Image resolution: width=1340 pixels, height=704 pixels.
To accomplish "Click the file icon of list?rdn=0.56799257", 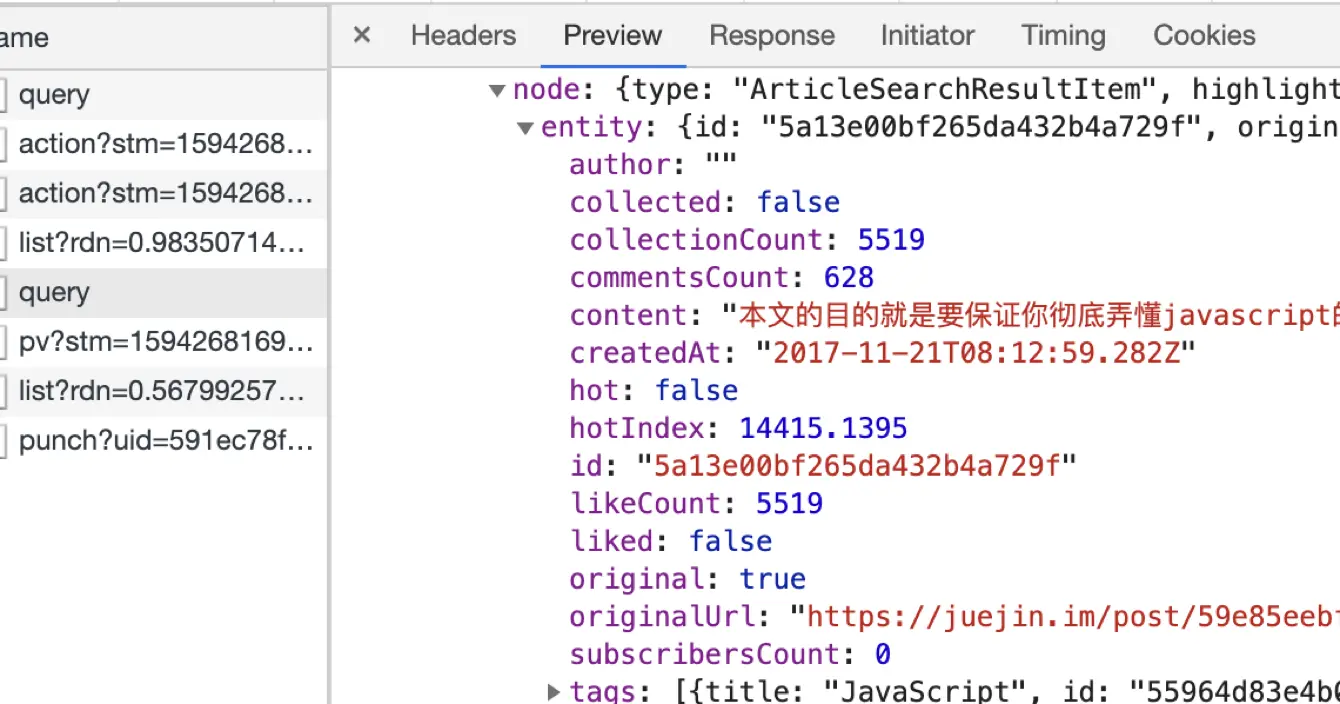I will click(3, 391).
